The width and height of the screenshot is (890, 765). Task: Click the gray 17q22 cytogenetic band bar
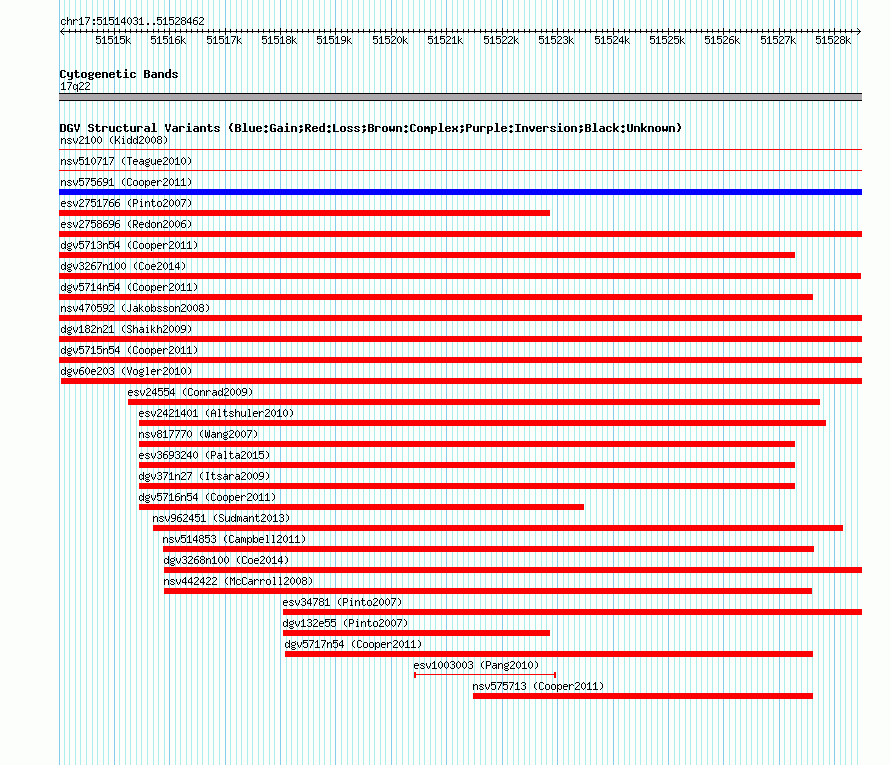tap(460, 97)
